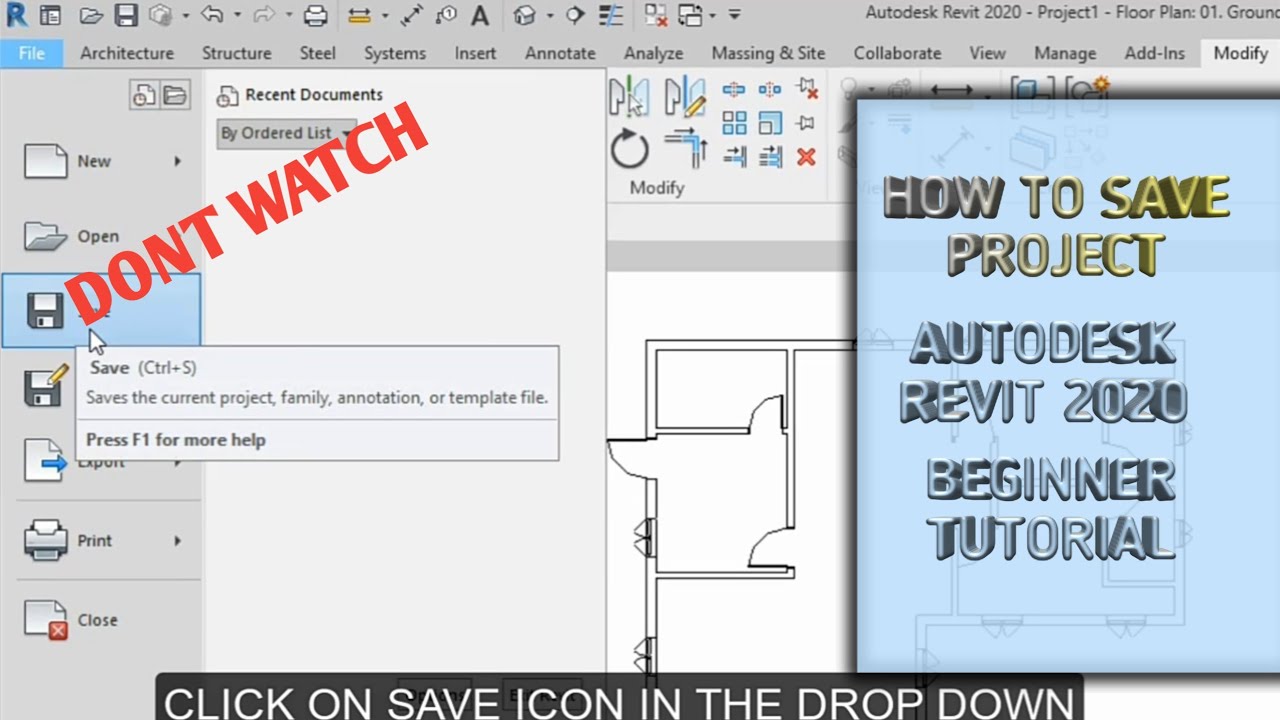Open Sync with Central dropdown arrow
Image resolution: width=1280 pixels, height=720 pixels.
(x=186, y=15)
